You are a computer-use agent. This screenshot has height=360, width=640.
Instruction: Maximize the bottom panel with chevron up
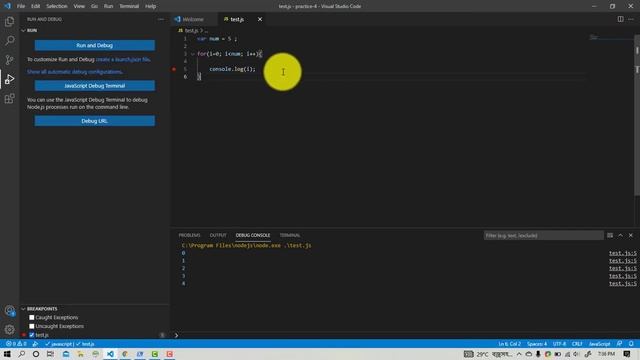620,236
